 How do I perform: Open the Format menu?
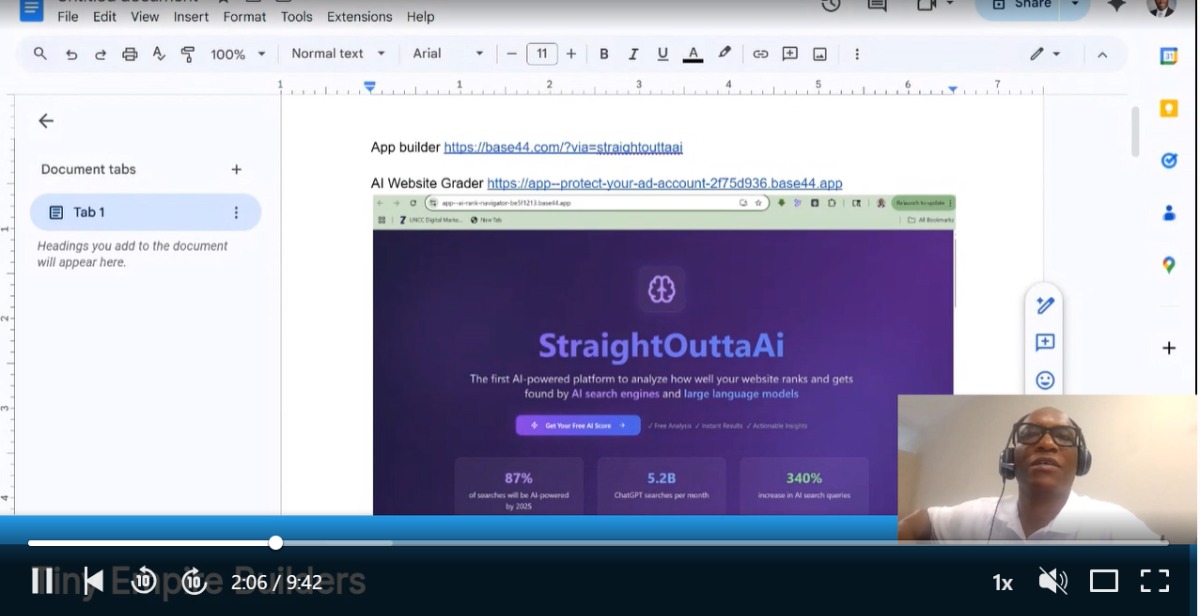[245, 17]
